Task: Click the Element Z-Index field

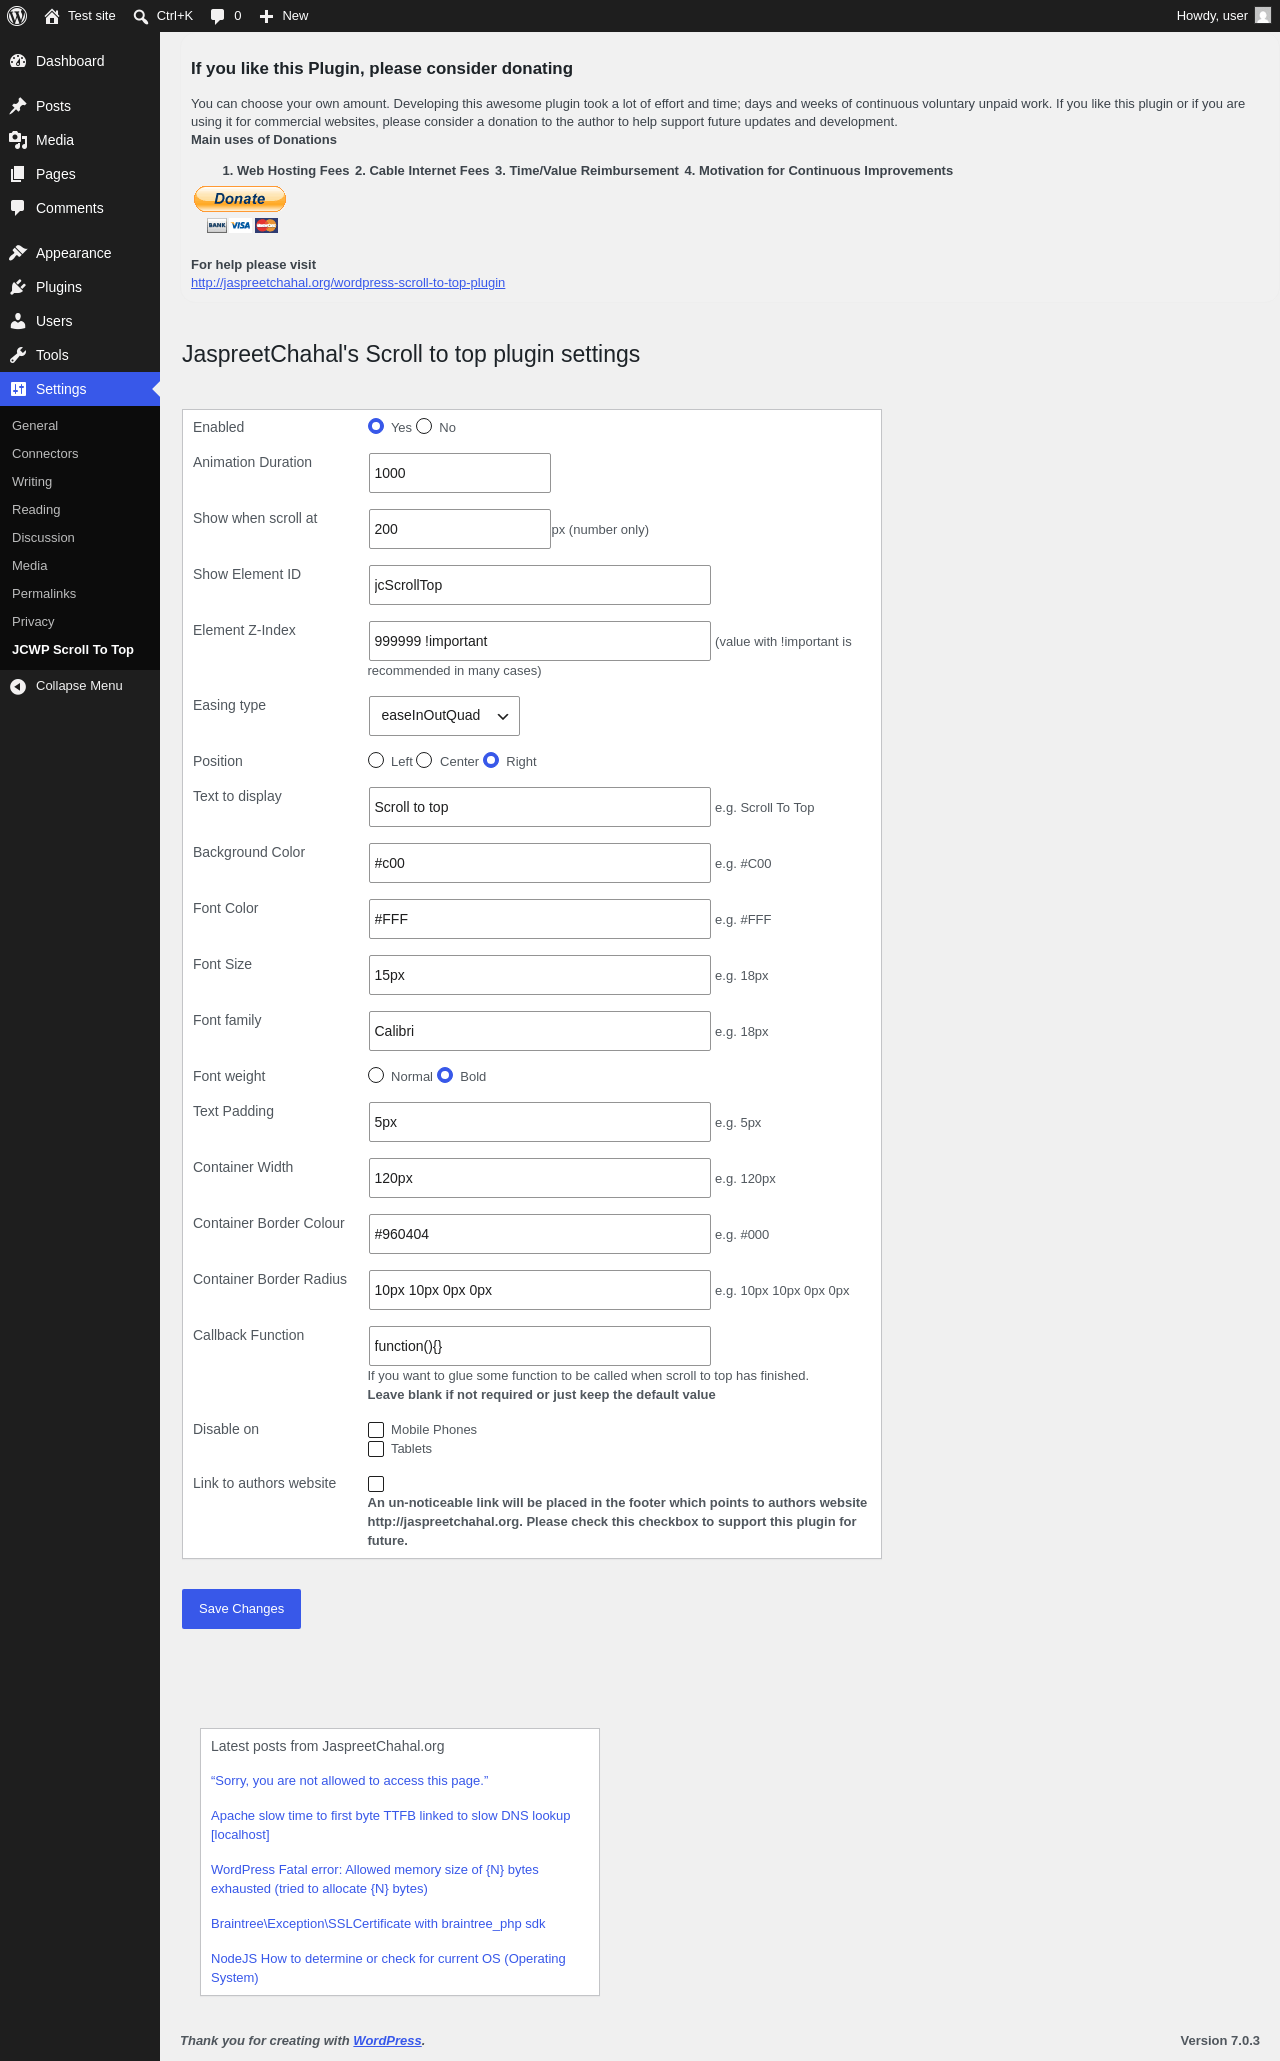Action: coord(540,641)
